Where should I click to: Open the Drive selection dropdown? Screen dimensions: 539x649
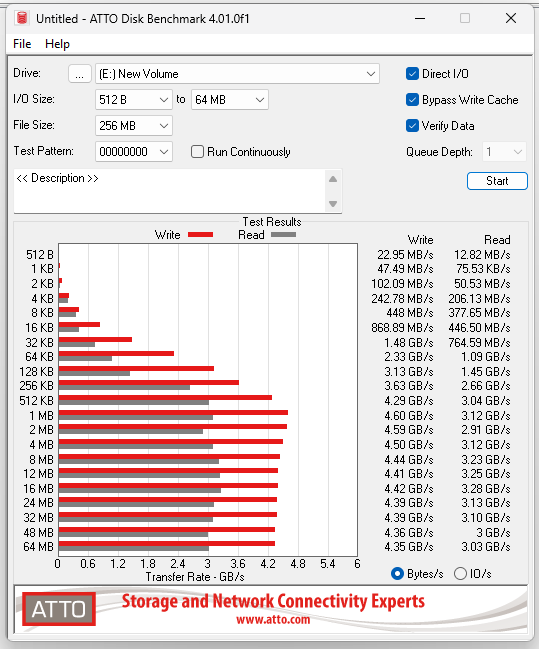237,74
